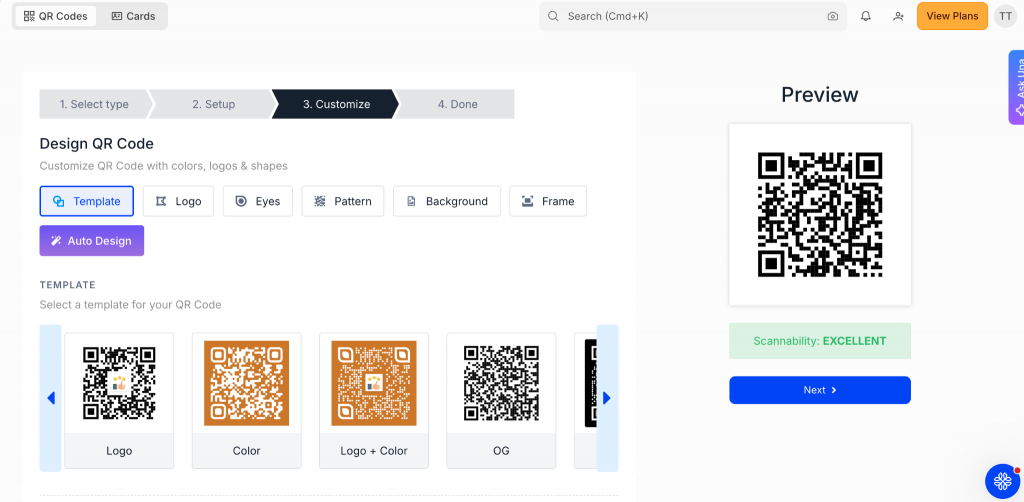Image resolution: width=1024 pixels, height=502 pixels.
Task: Select step 3. Customize
Action: [x=336, y=104]
